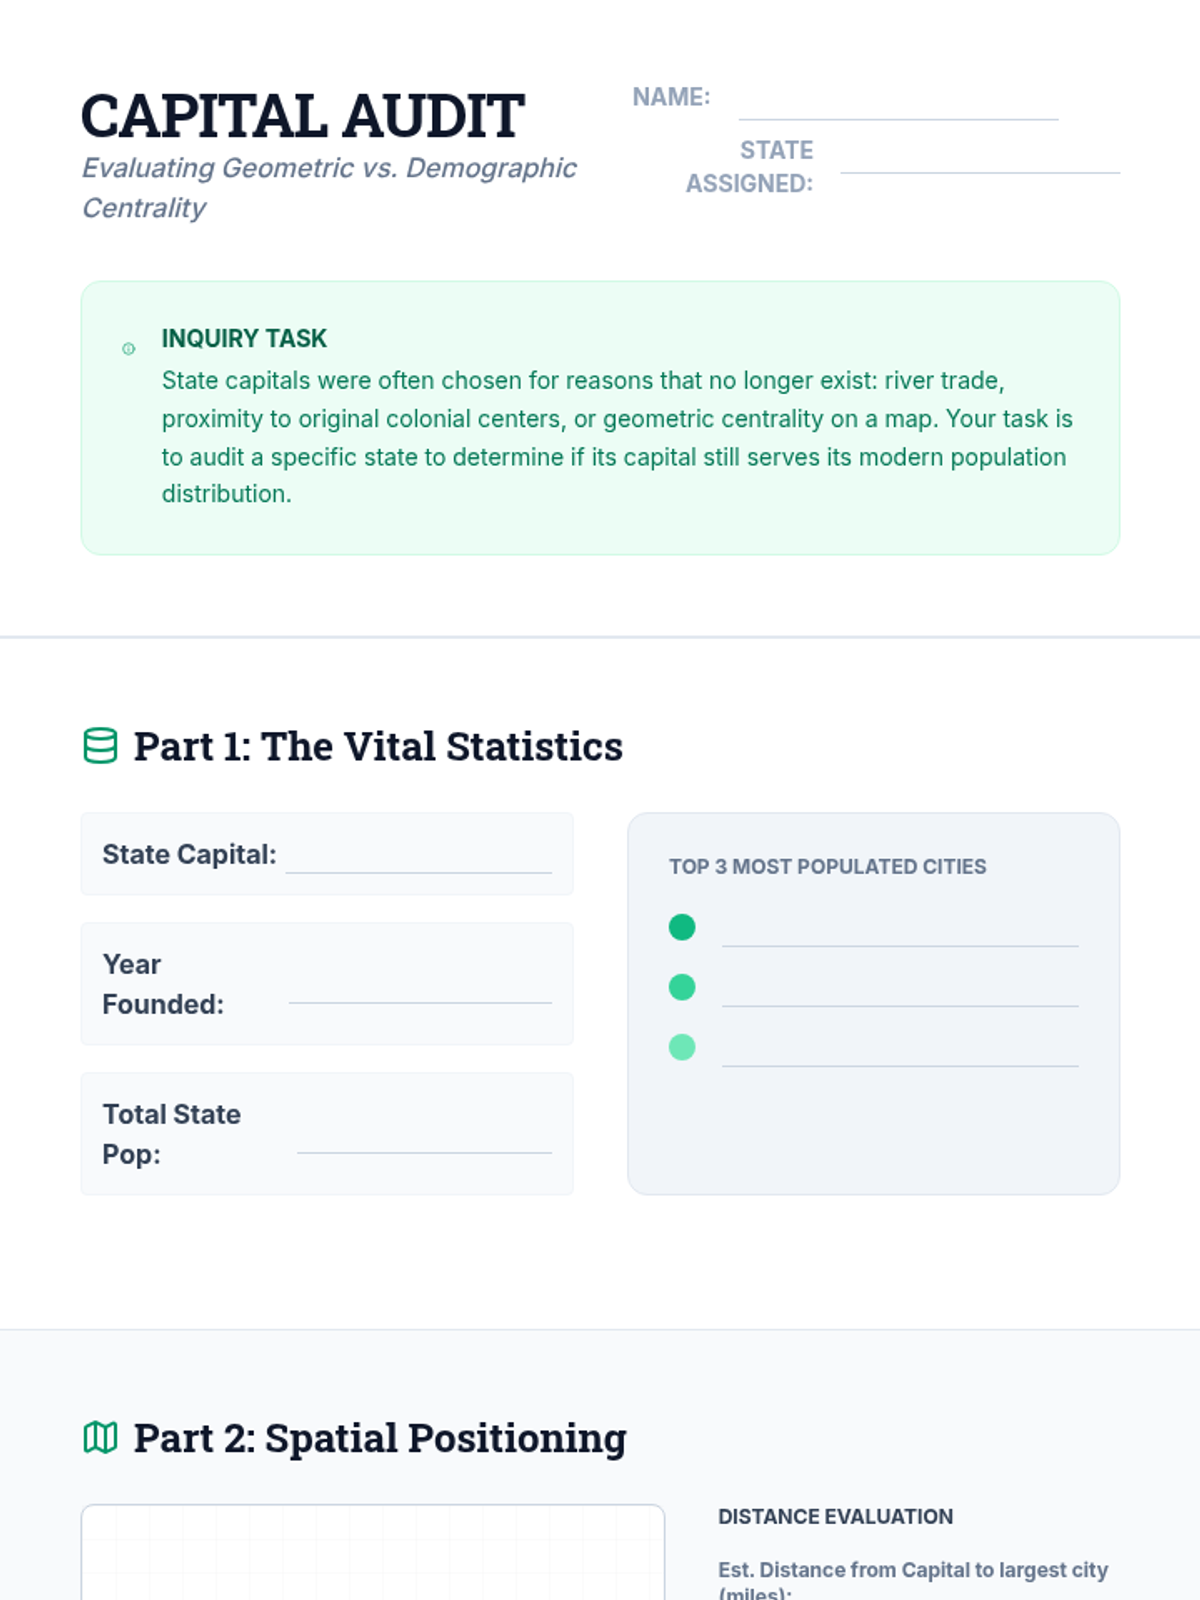
Task: Click the State Assigned blank line
Action: click(x=979, y=162)
